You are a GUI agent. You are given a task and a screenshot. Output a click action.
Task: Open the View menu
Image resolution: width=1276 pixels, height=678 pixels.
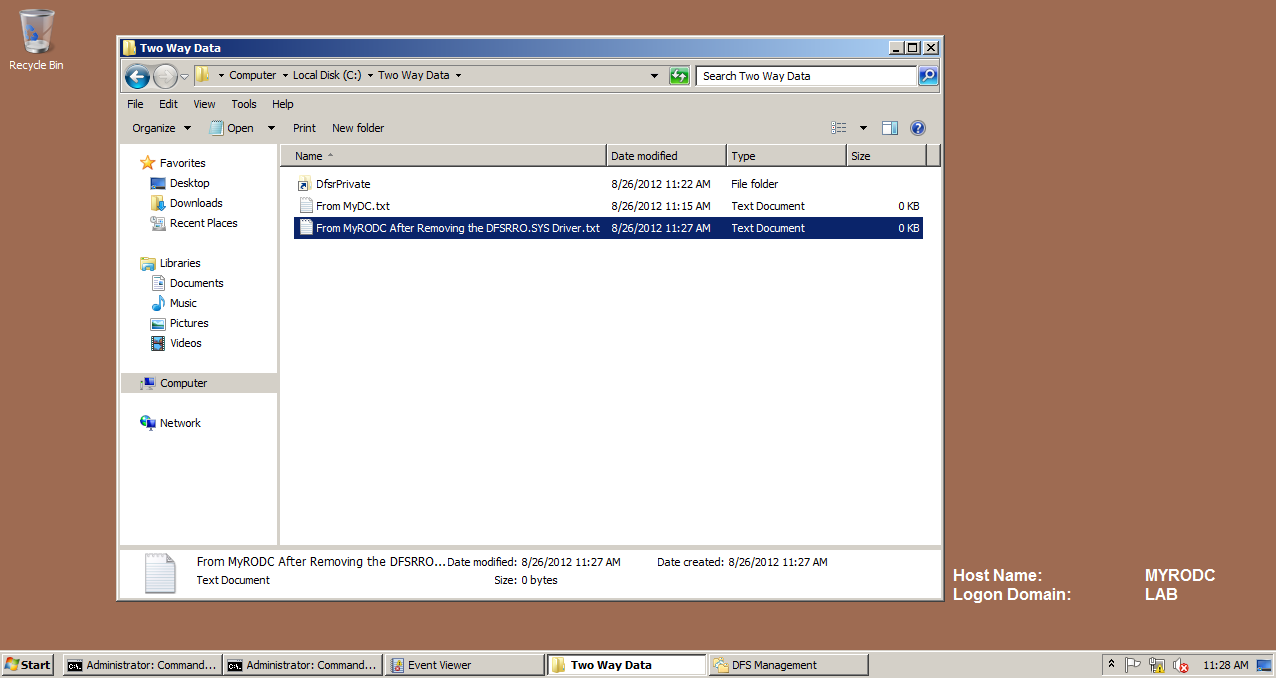coord(205,104)
